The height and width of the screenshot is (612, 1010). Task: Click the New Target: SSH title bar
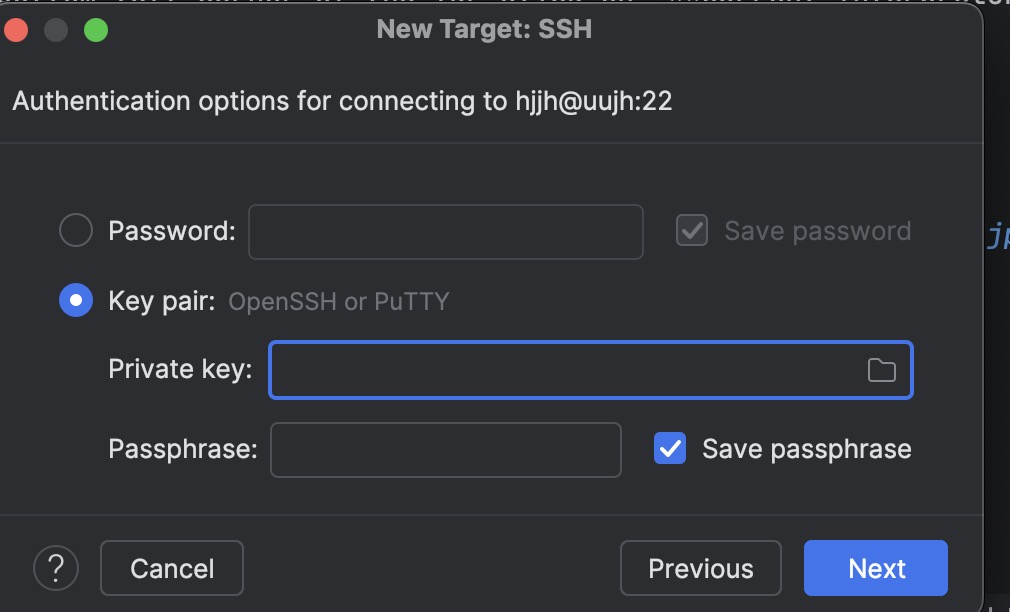[484, 30]
